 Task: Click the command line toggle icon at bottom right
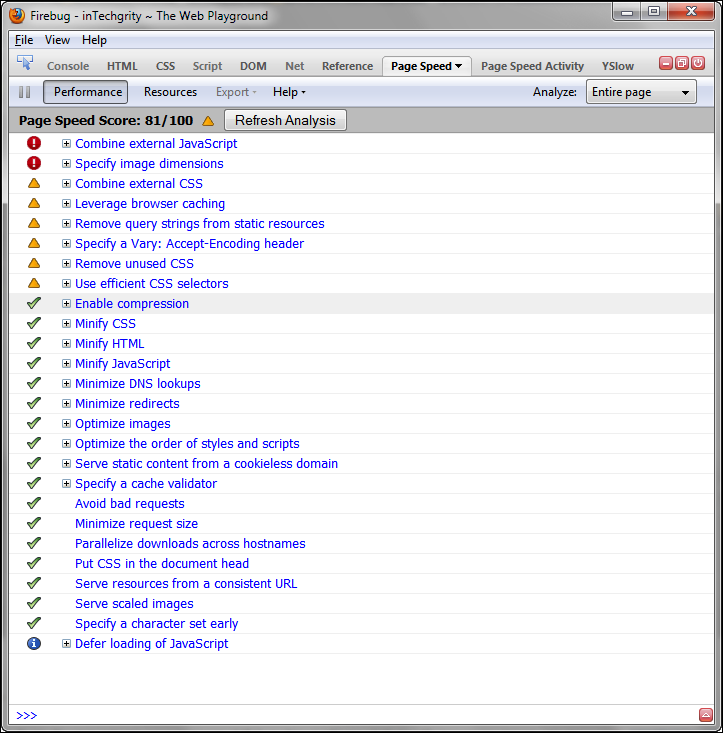[706, 715]
